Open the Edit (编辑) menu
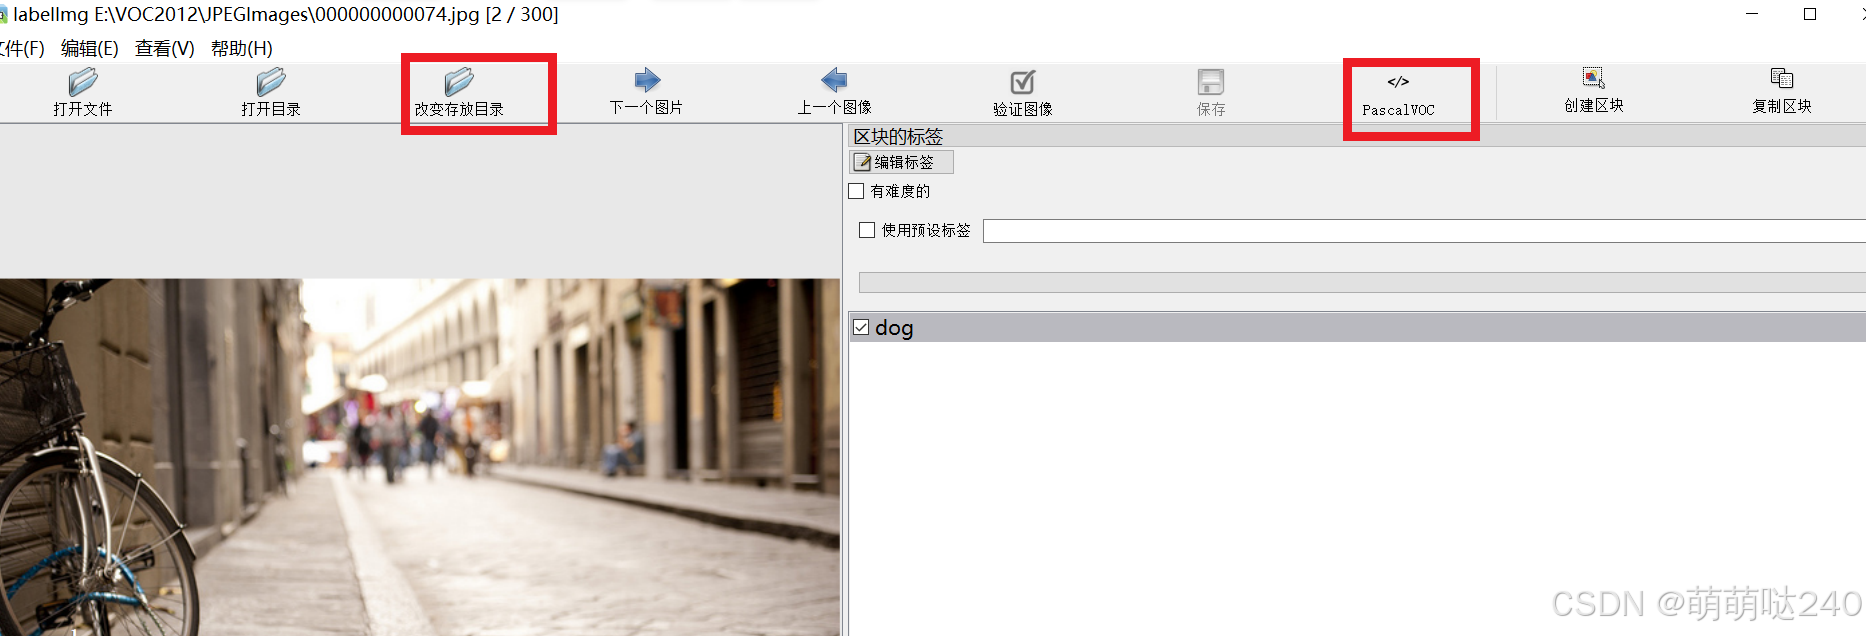 pyautogui.click(x=89, y=48)
